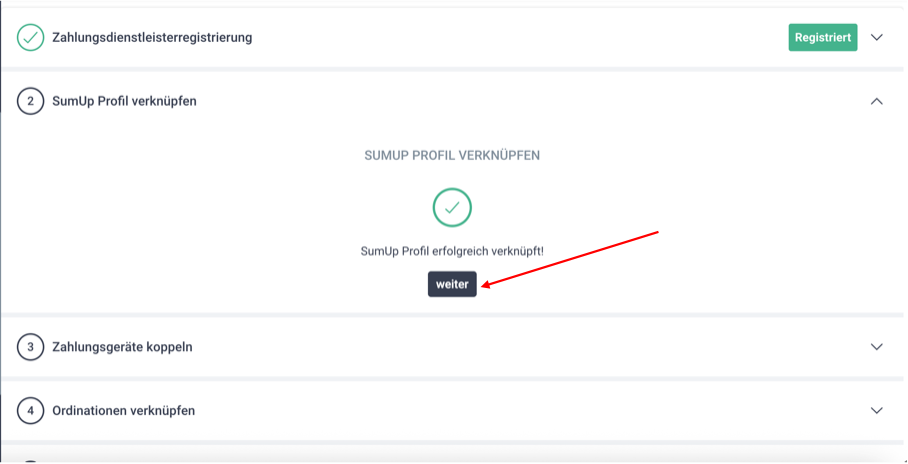Click the SUMUP PROFIL VERKNÜPFEN uppercase heading

coord(452,156)
